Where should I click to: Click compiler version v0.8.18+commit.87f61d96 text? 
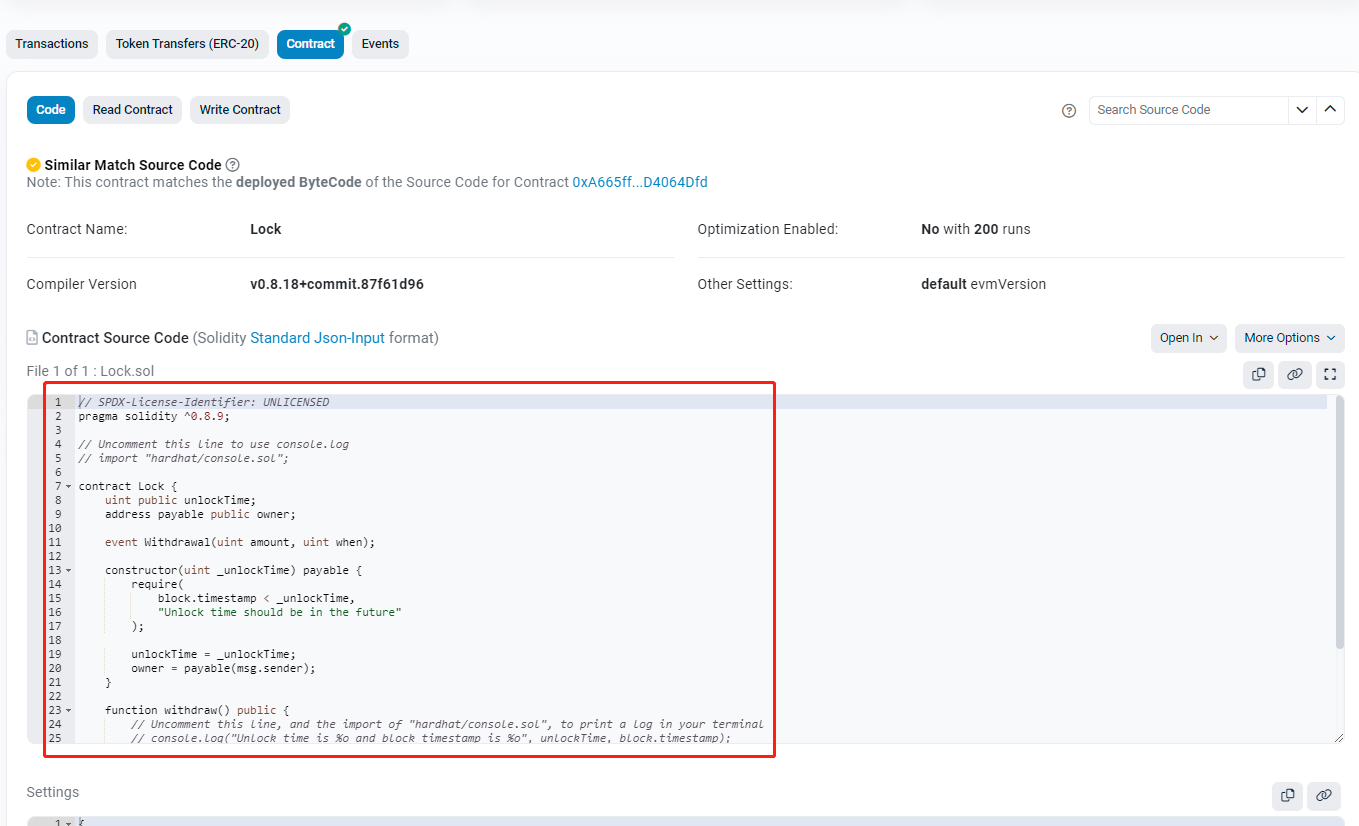pos(337,284)
